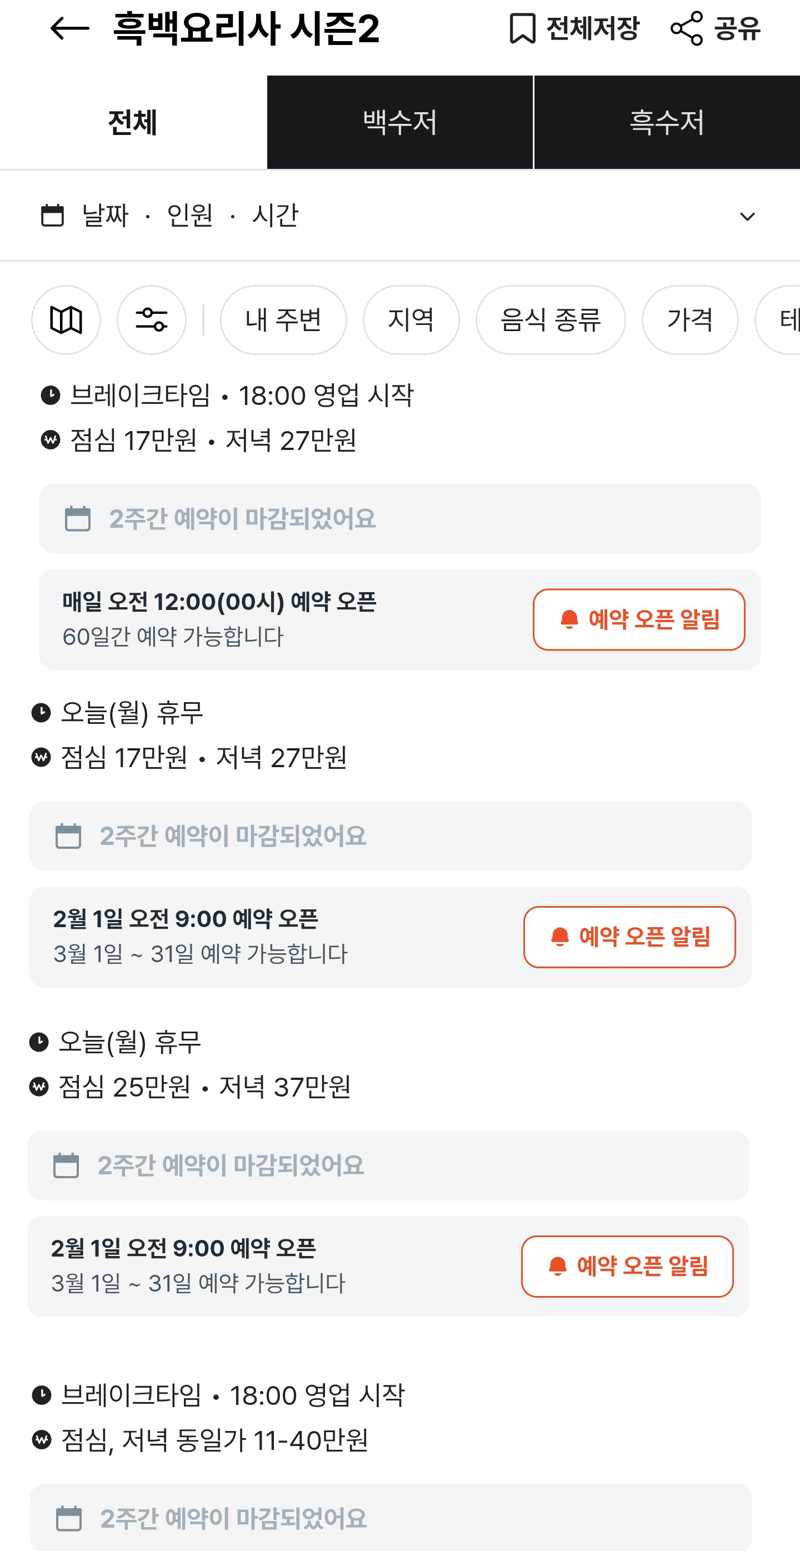Tap 2주간 예약이 마감되었어요 bar at the bottom
This screenshot has height=1551, width=800.
pos(390,1518)
